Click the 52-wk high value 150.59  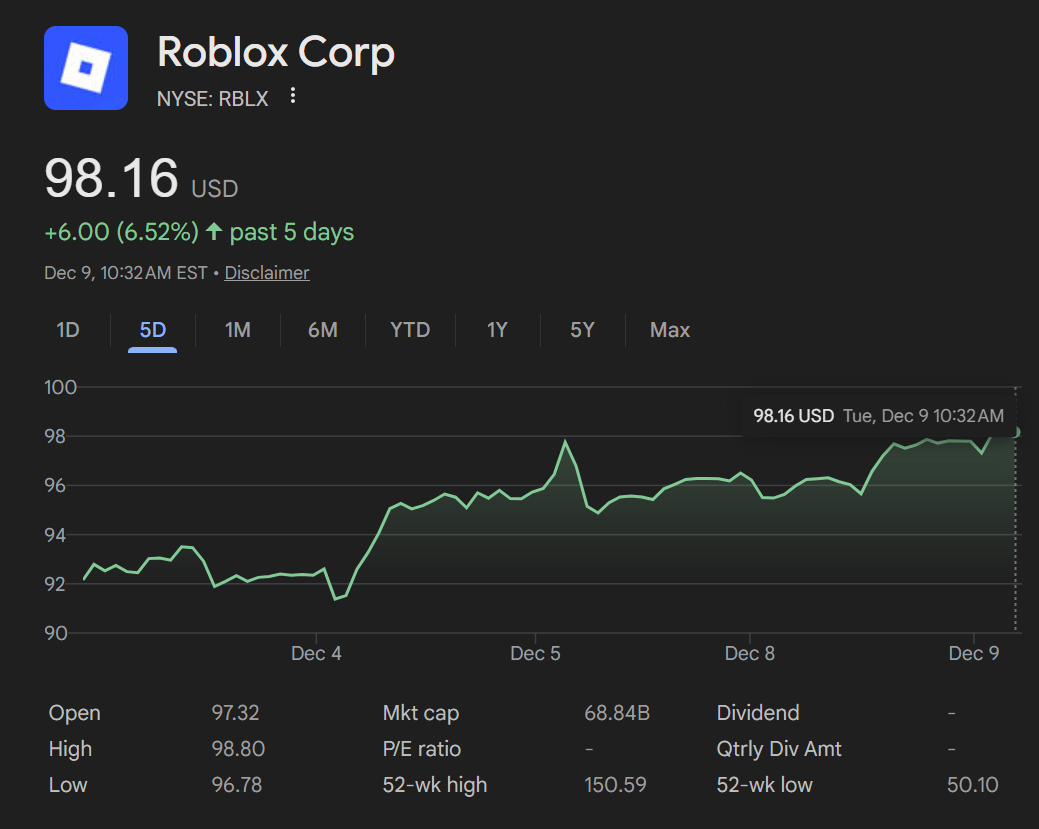pyautogui.click(x=615, y=785)
